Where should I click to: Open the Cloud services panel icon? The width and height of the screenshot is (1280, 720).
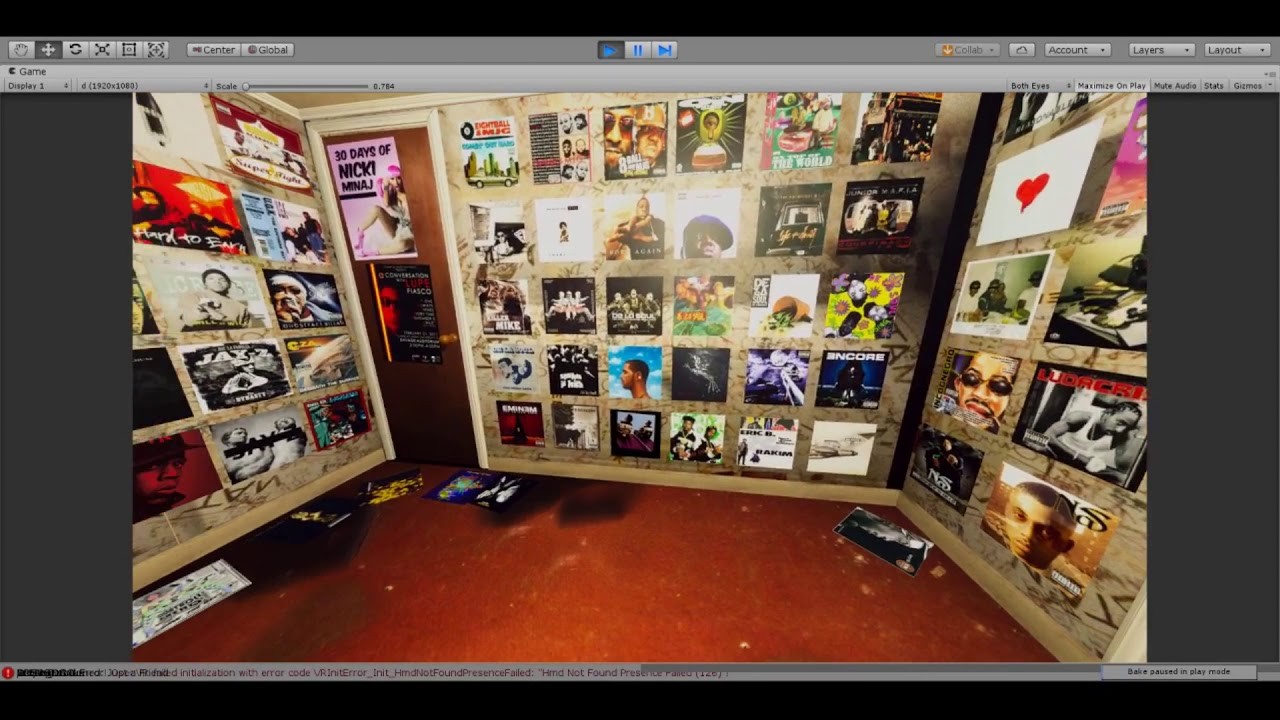[1021, 50]
